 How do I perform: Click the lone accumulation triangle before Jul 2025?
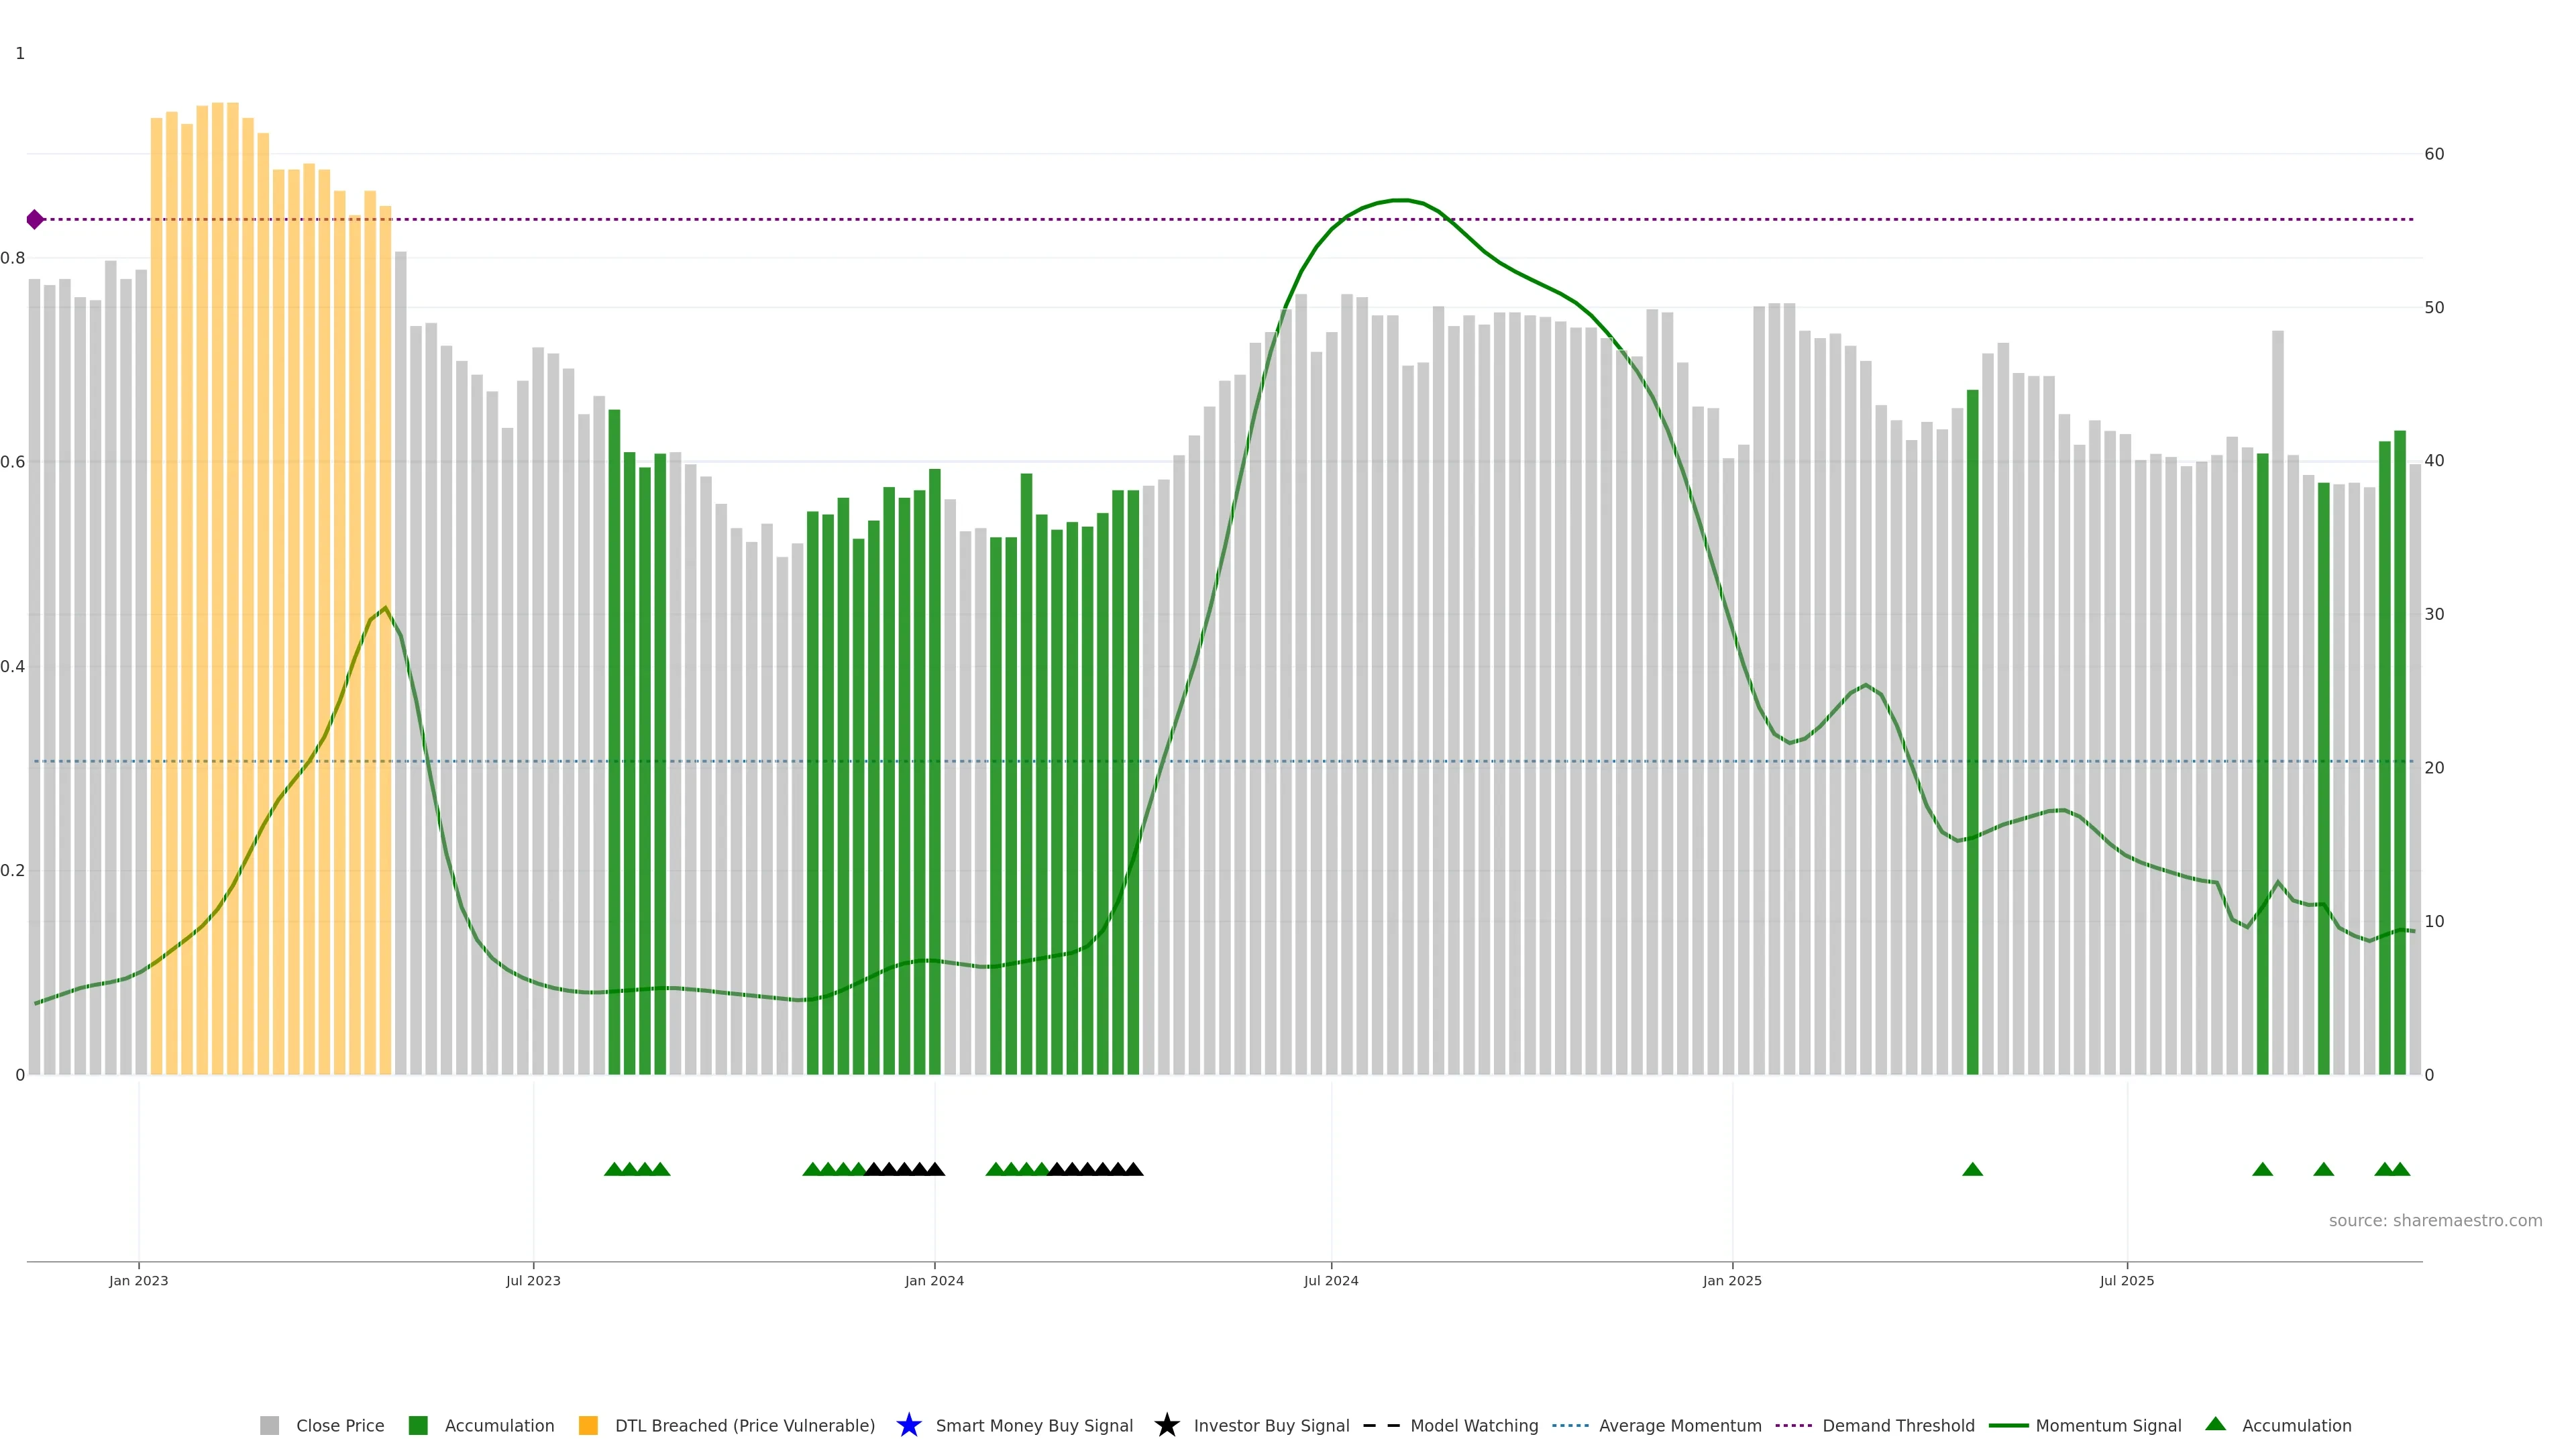(1972, 1169)
